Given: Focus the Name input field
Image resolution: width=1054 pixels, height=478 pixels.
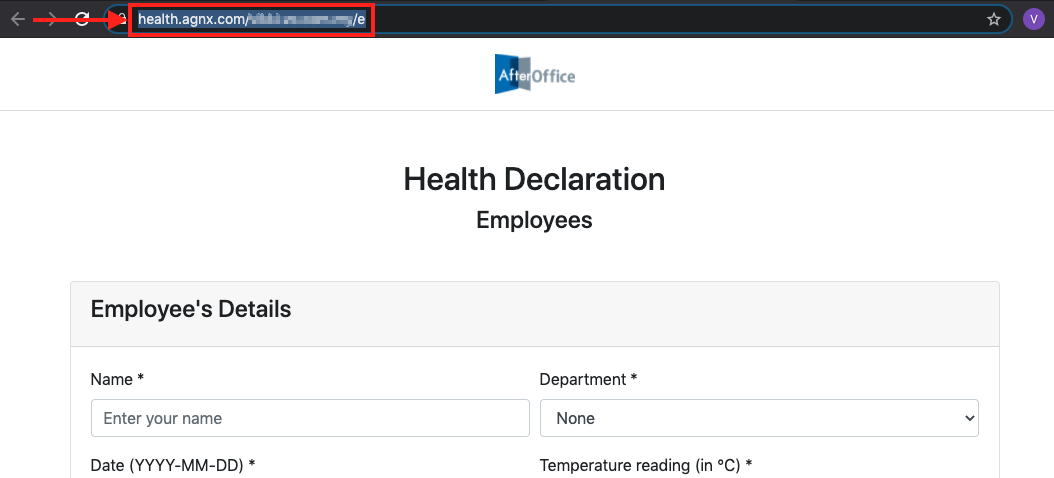Looking at the screenshot, I should coord(310,418).
